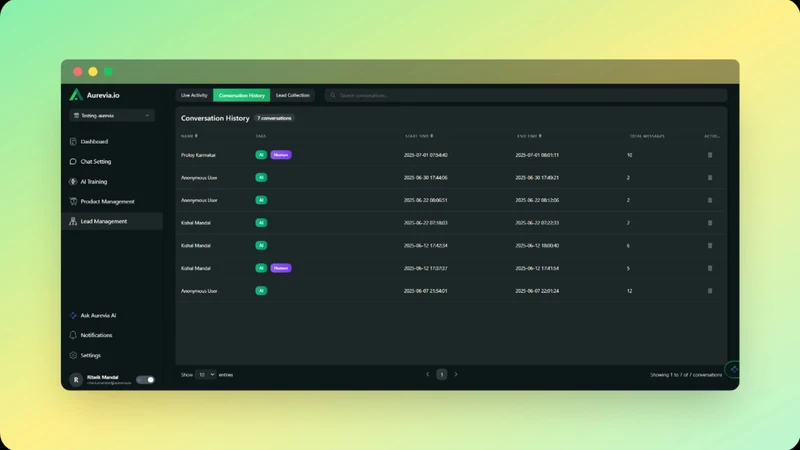Screen dimensions: 800x450
Task: Delete Kishal Mandal conversation with 5 messages
Action: [710, 268]
